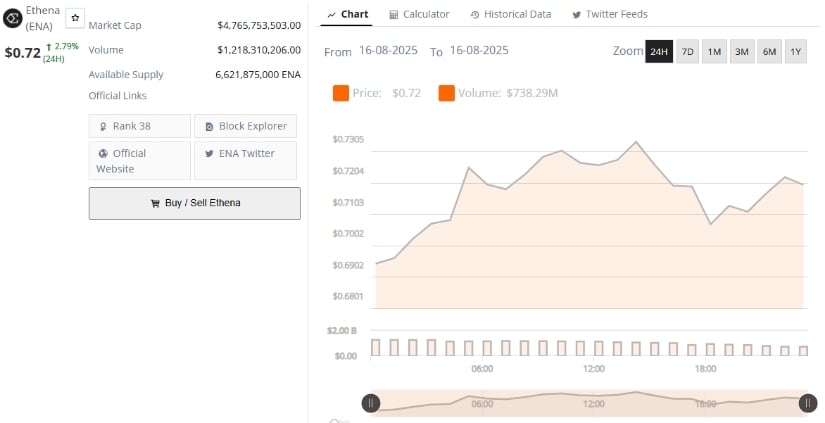Click the $0.7305 y-axis label
The height and width of the screenshot is (423, 825).
tap(348, 139)
